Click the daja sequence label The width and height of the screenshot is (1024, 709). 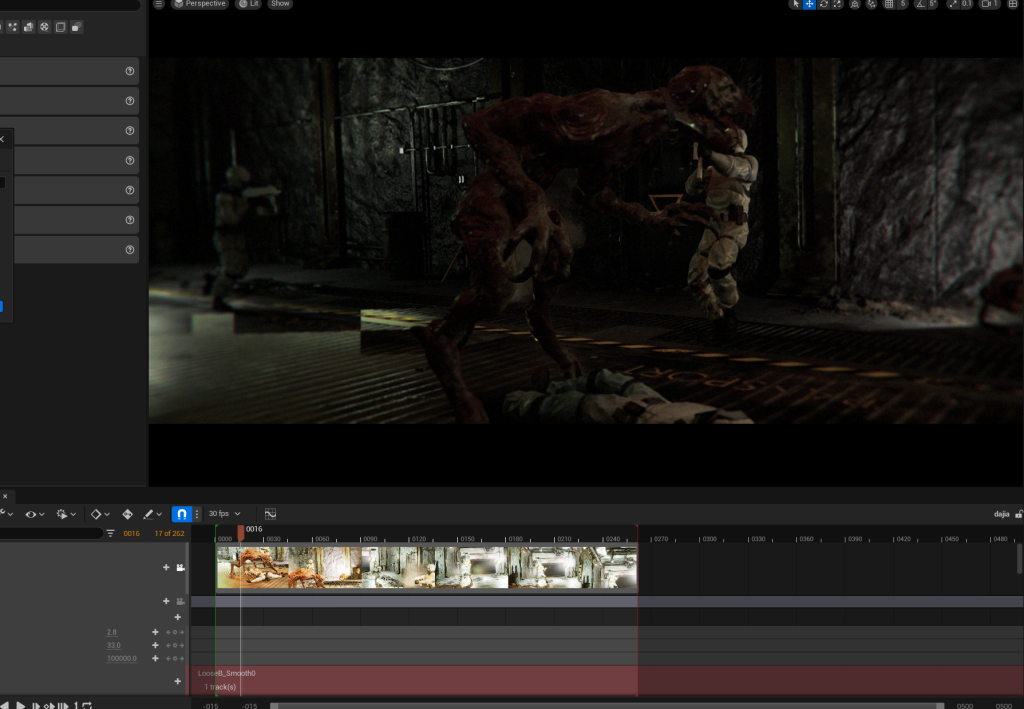point(1001,514)
